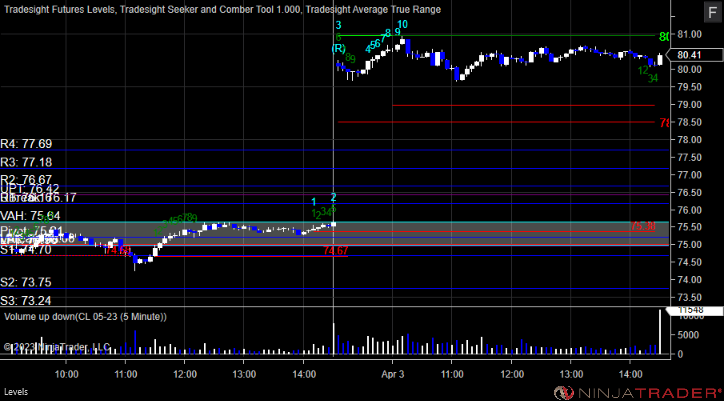This screenshot has width=724, height=401.
Task: Click the F button in top-right corner
Action: tap(711, 12)
